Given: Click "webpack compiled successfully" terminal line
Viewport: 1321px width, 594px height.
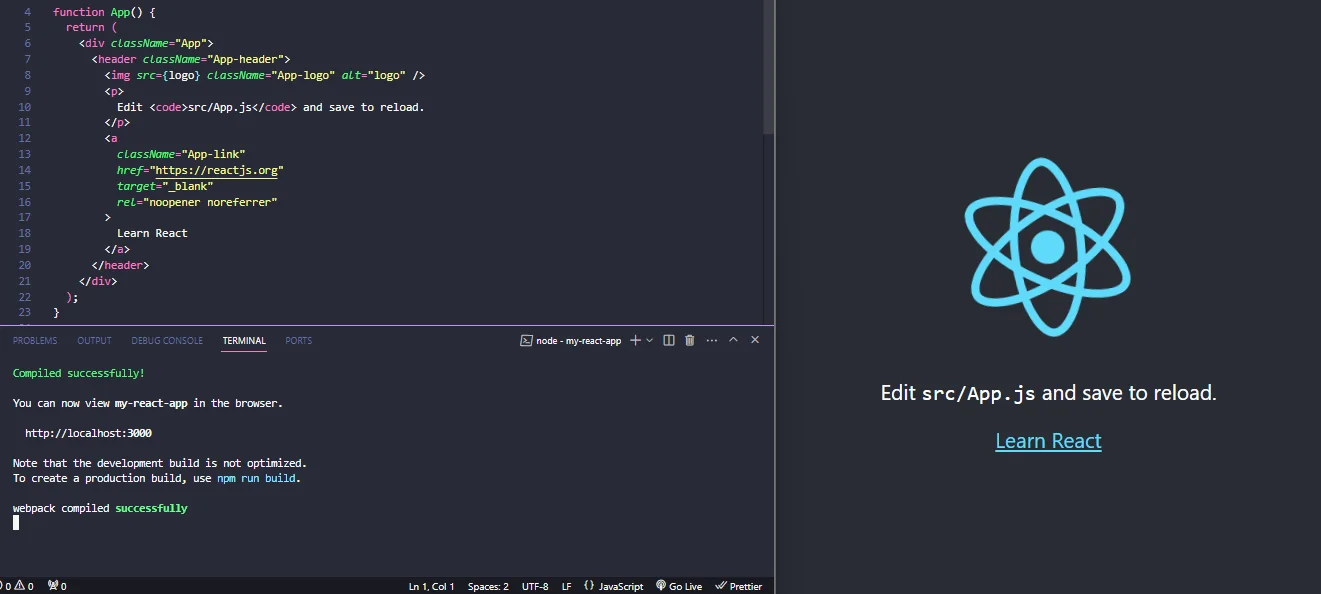Looking at the screenshot, I should [100, 508].
